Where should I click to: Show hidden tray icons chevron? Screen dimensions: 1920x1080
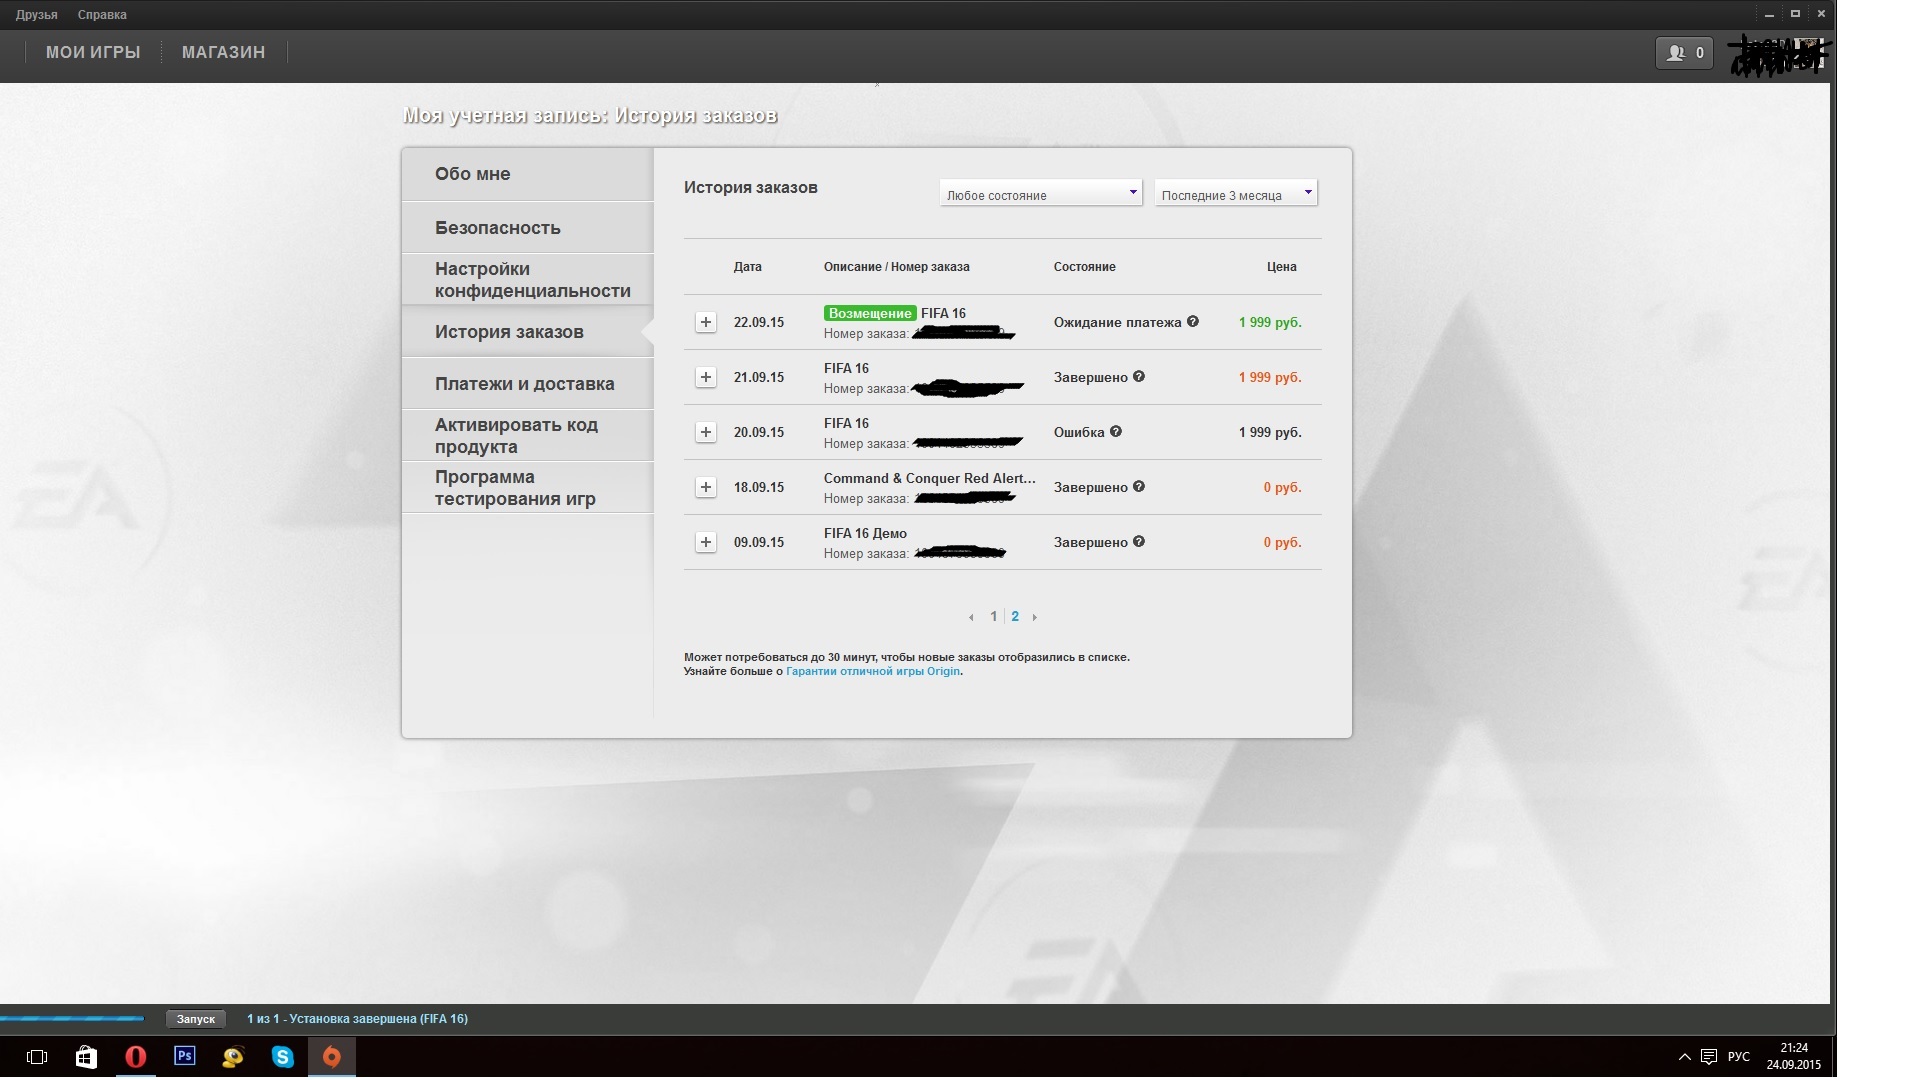tap(1684, 1057)
